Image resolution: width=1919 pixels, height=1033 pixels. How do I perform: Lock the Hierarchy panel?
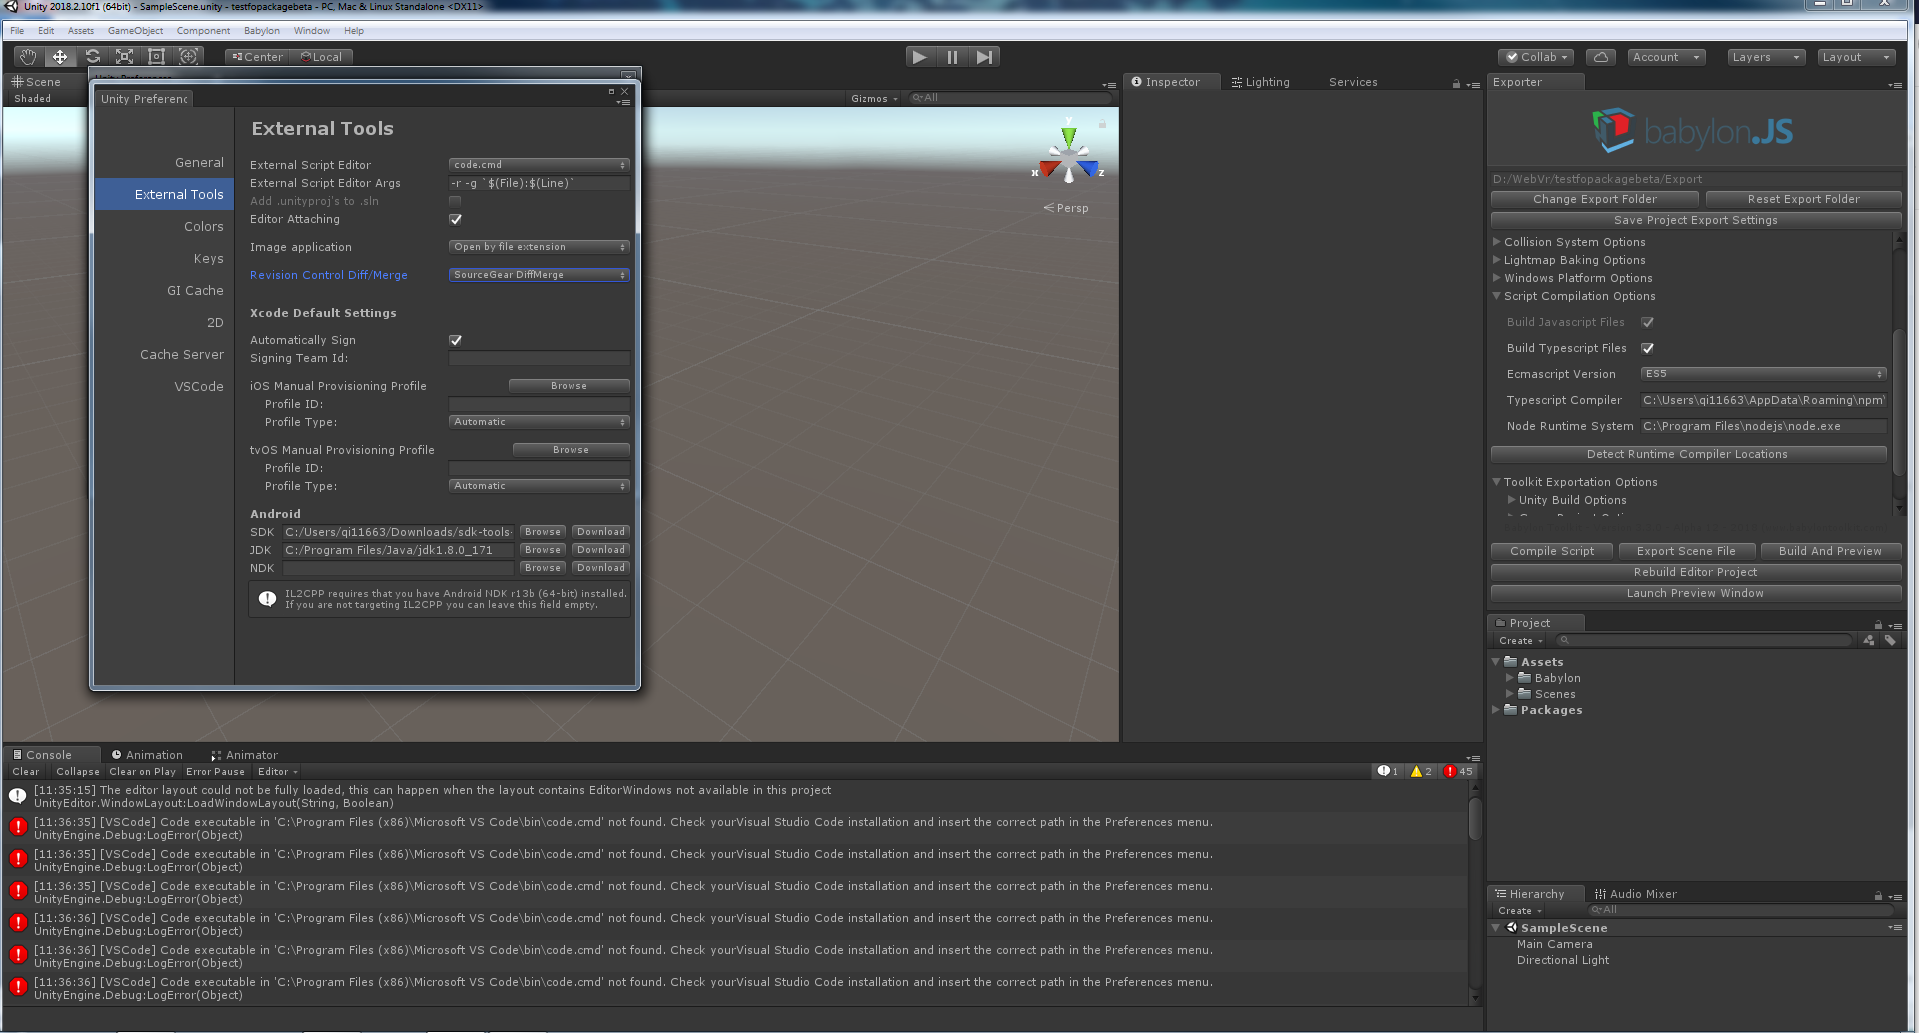[x=1877, y=896]
